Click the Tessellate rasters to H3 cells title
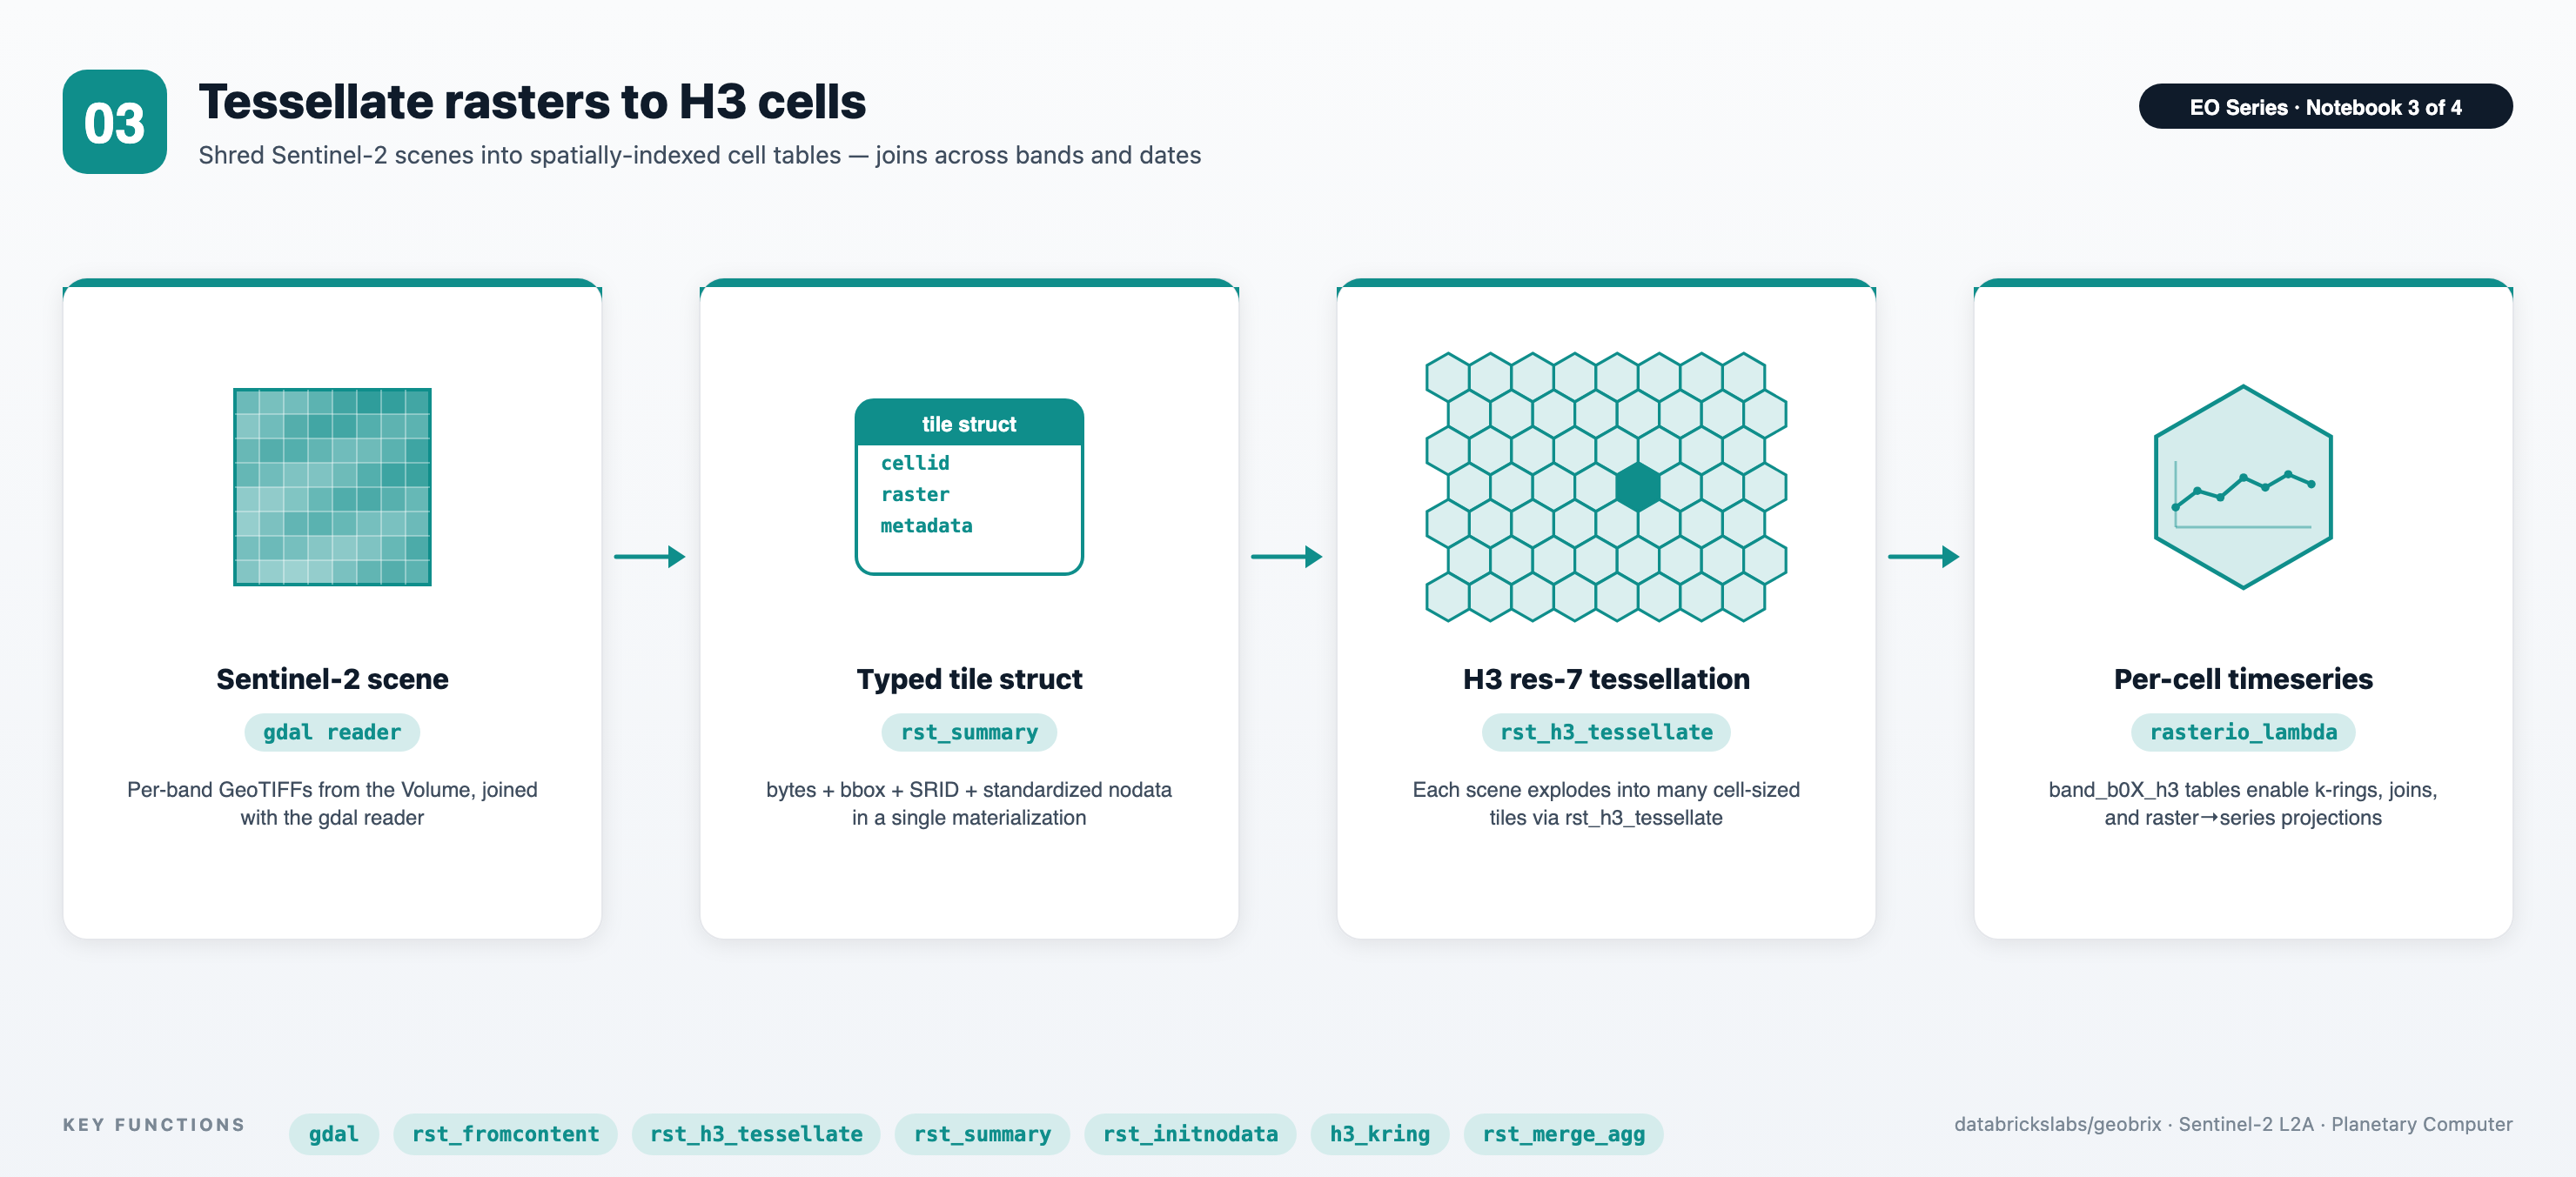 [x=532, y=102]
